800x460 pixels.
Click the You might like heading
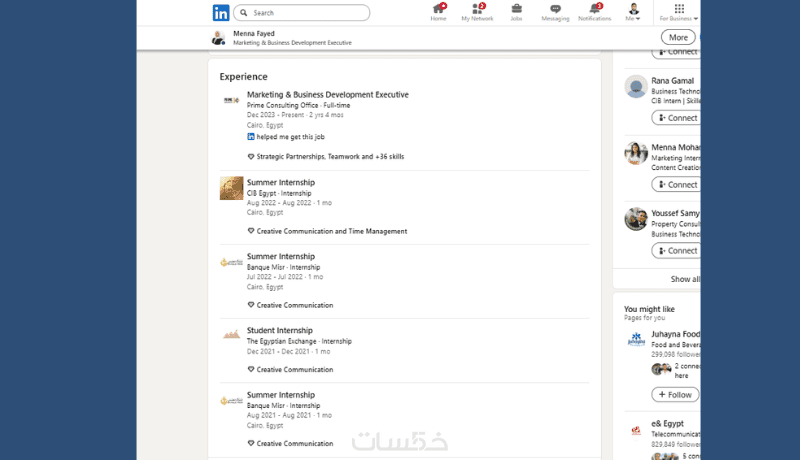(x=649, y=309)
